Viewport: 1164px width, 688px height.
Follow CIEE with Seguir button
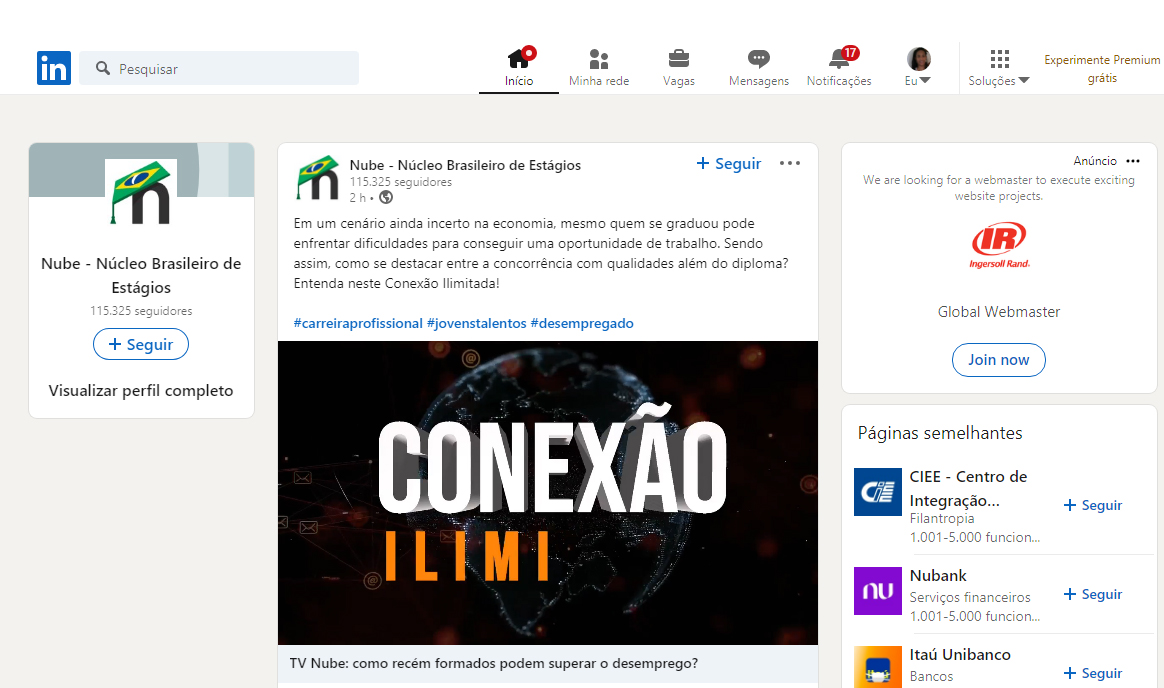[1093, 505]
